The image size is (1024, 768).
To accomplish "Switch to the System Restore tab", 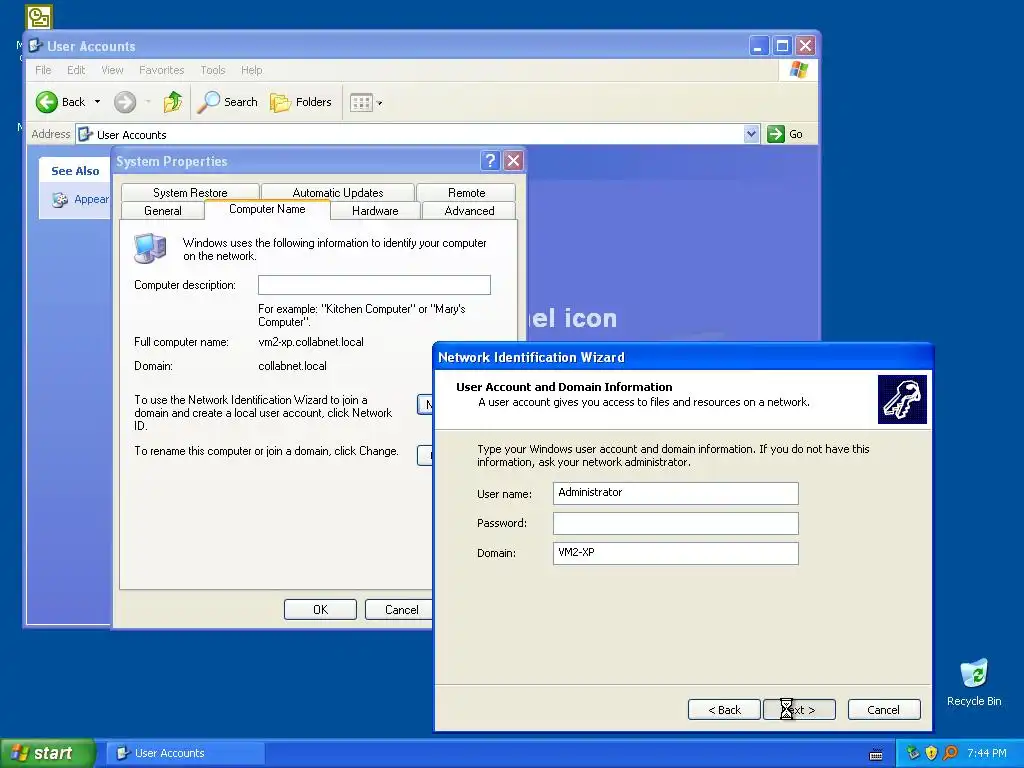I will point(190,193).
